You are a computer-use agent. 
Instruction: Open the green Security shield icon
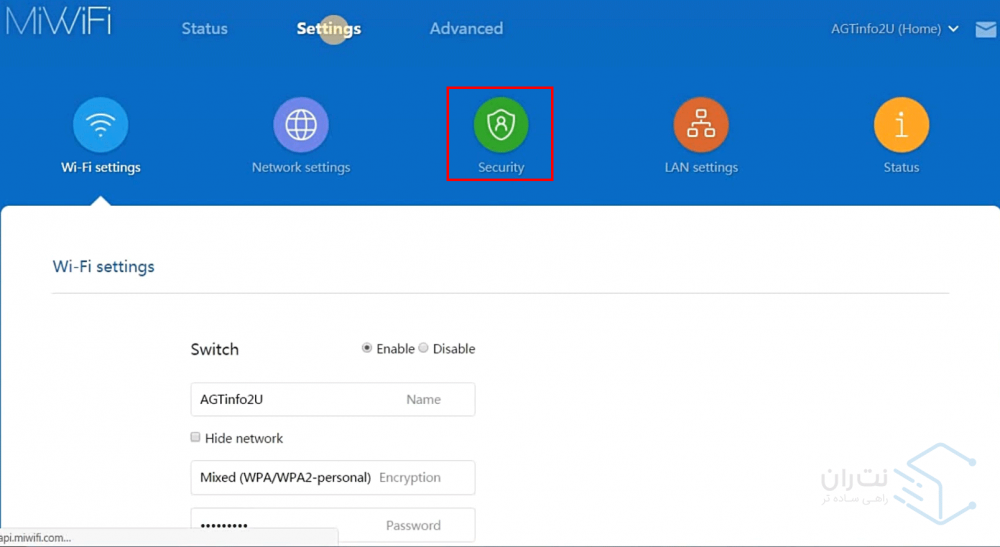click(x=501, y=125)
